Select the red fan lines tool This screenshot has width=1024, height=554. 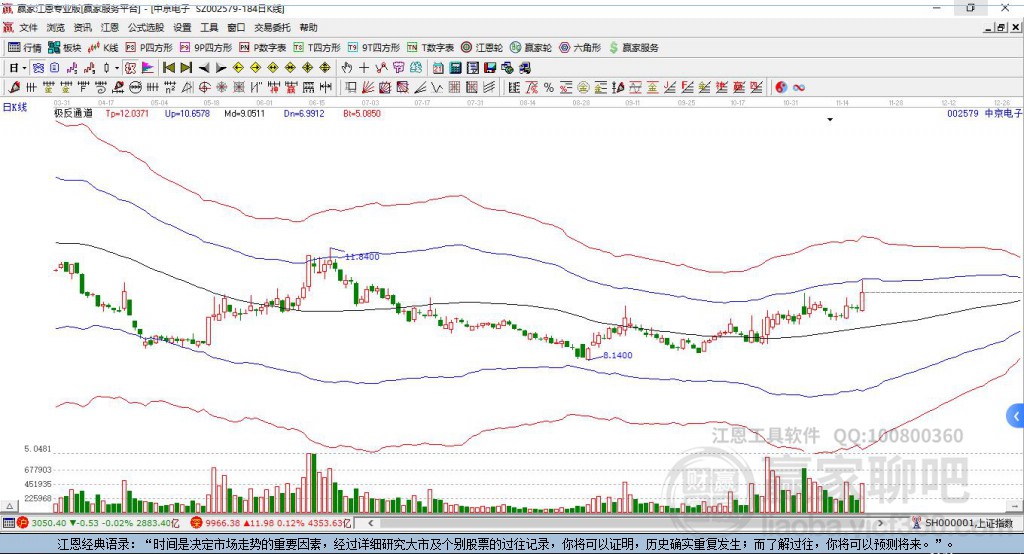click(x=368, y=87)
